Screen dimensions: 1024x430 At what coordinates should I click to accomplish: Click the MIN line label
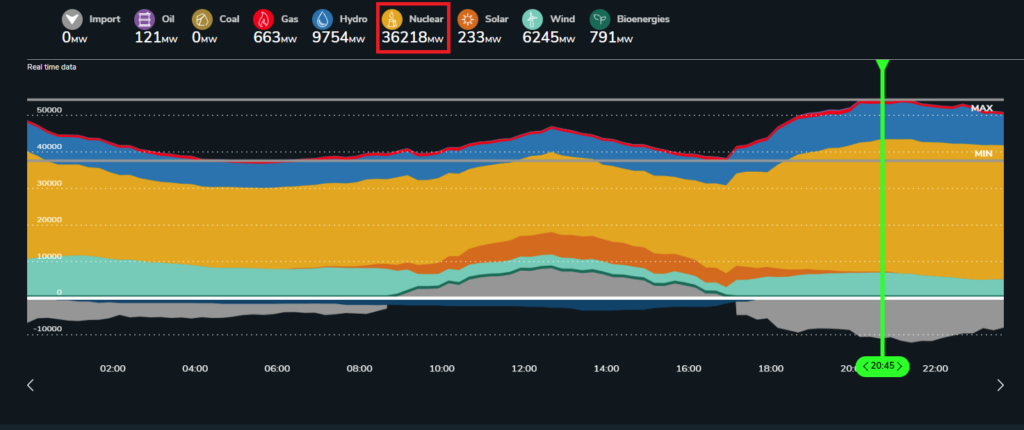click(x=983, y=154)
